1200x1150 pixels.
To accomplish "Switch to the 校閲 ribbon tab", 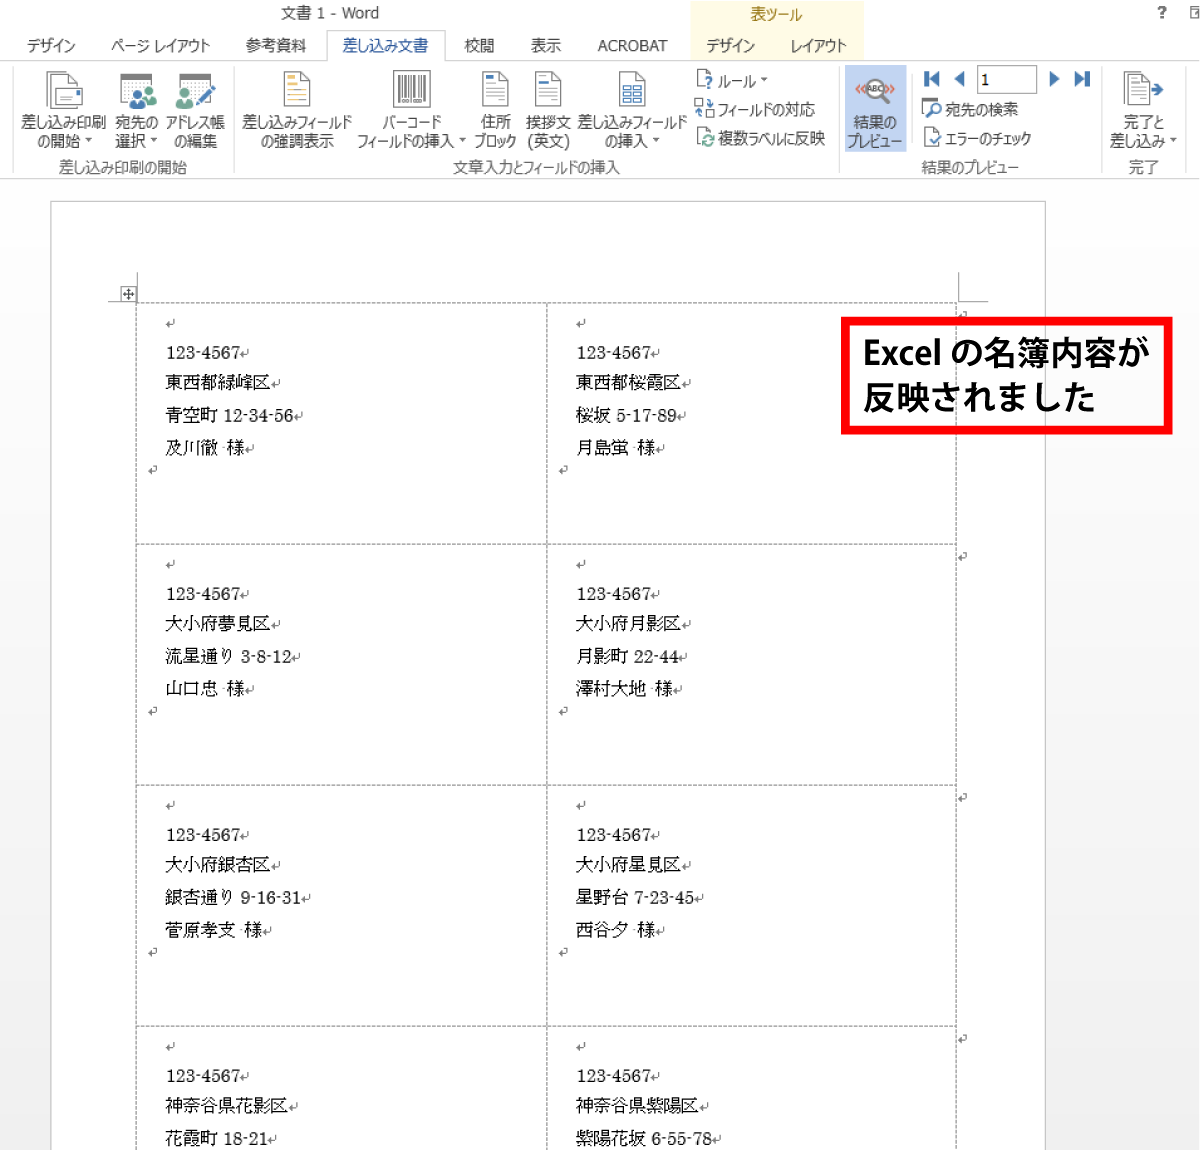I will (479, 45).
